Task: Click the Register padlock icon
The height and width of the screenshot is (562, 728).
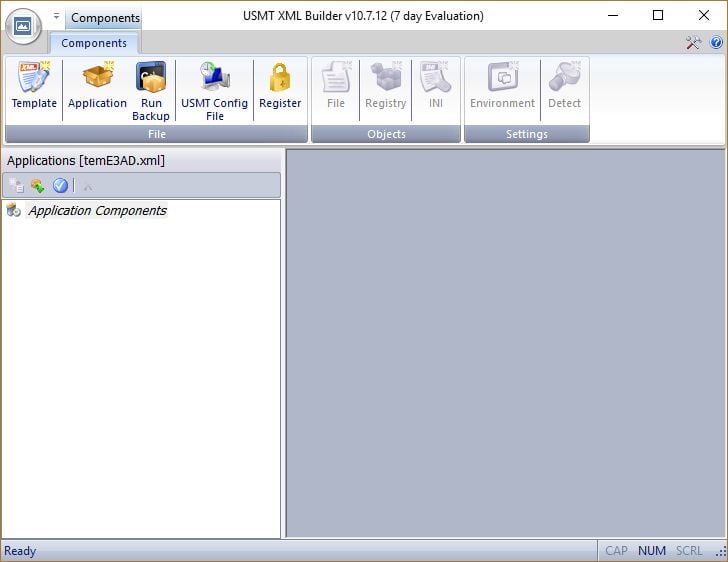Action: [280, 78]
